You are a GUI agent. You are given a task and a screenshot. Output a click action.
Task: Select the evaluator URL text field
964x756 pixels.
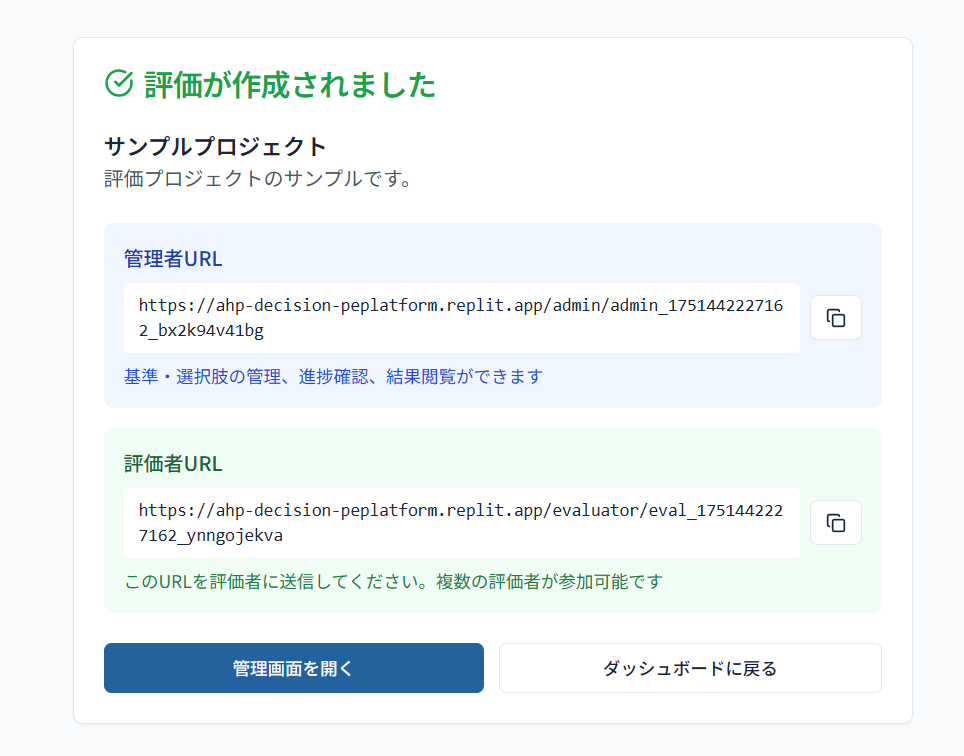point(462,523)
